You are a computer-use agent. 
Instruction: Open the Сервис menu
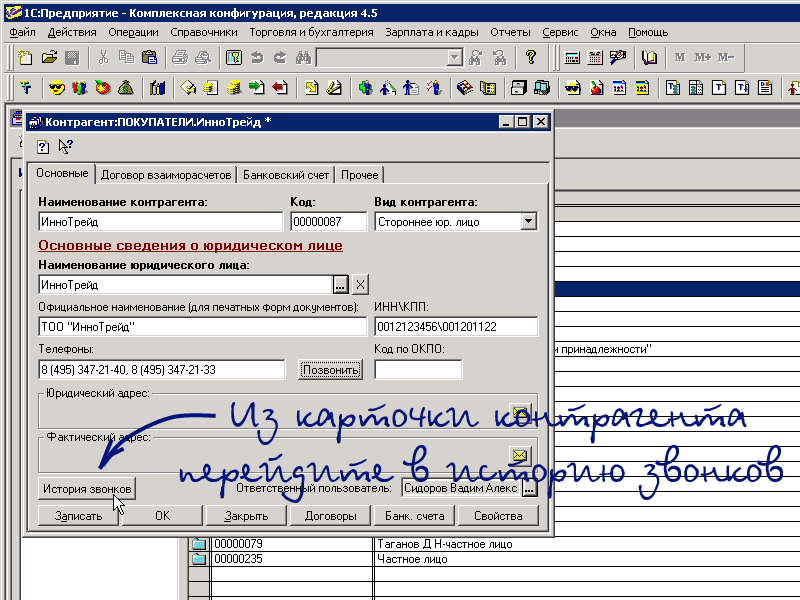point(560,32)
